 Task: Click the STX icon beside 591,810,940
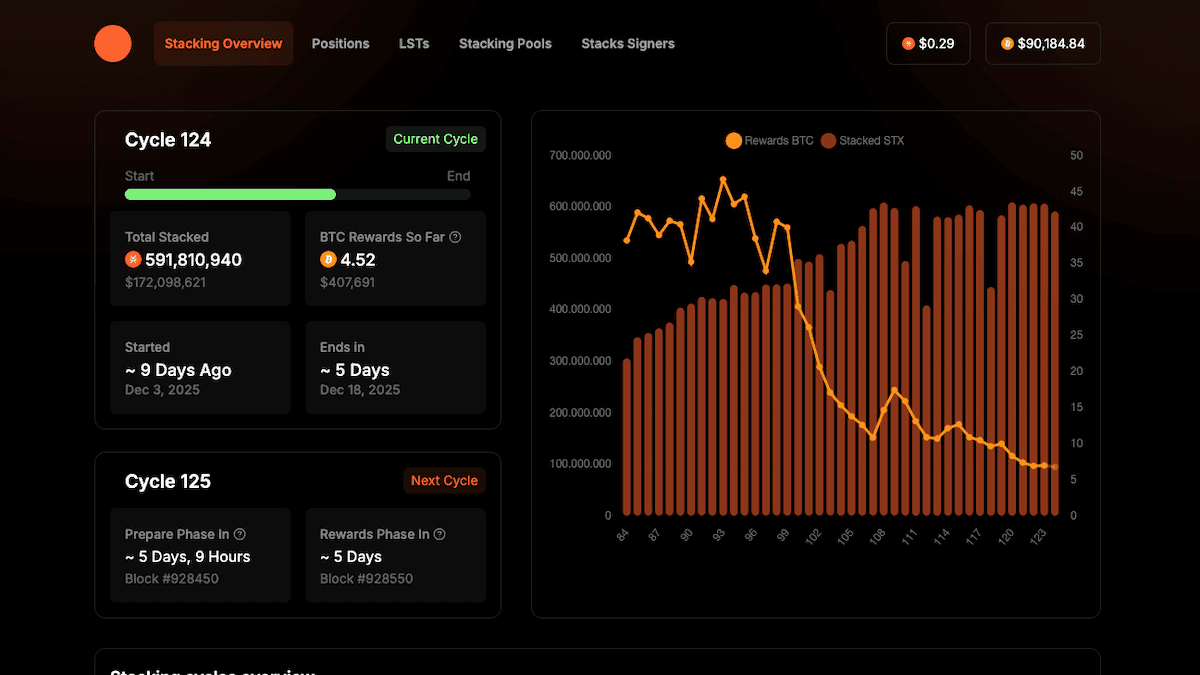pyautogui.click(x=134, y=259)
